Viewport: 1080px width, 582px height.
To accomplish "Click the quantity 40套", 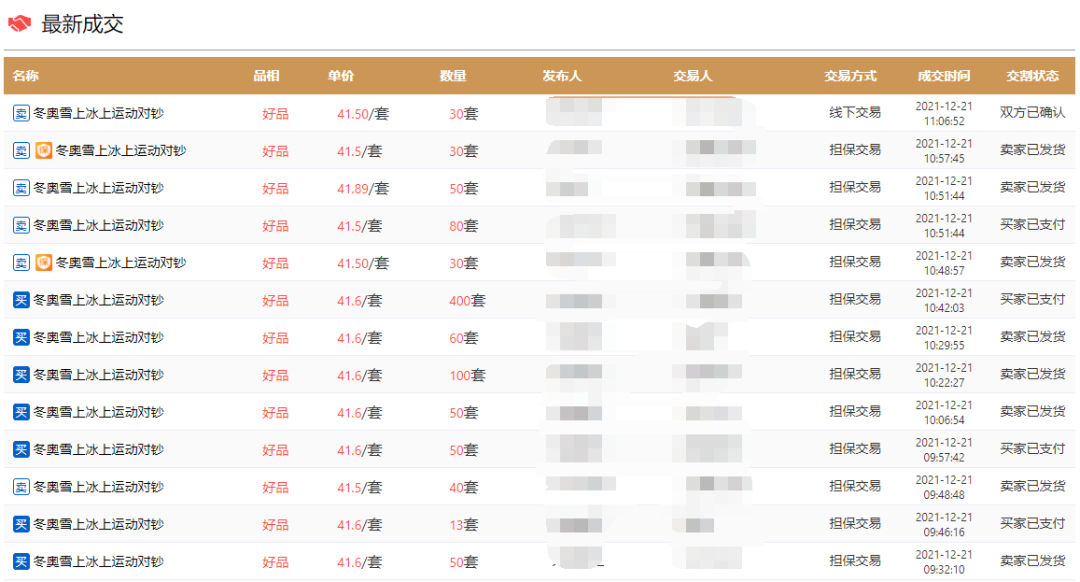I will point(464,488).
